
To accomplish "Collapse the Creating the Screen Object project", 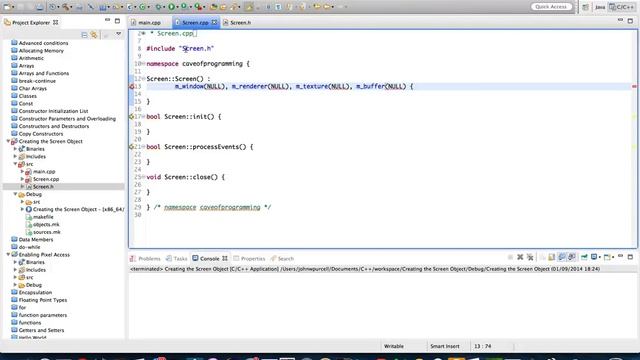I will pos(8,141).
